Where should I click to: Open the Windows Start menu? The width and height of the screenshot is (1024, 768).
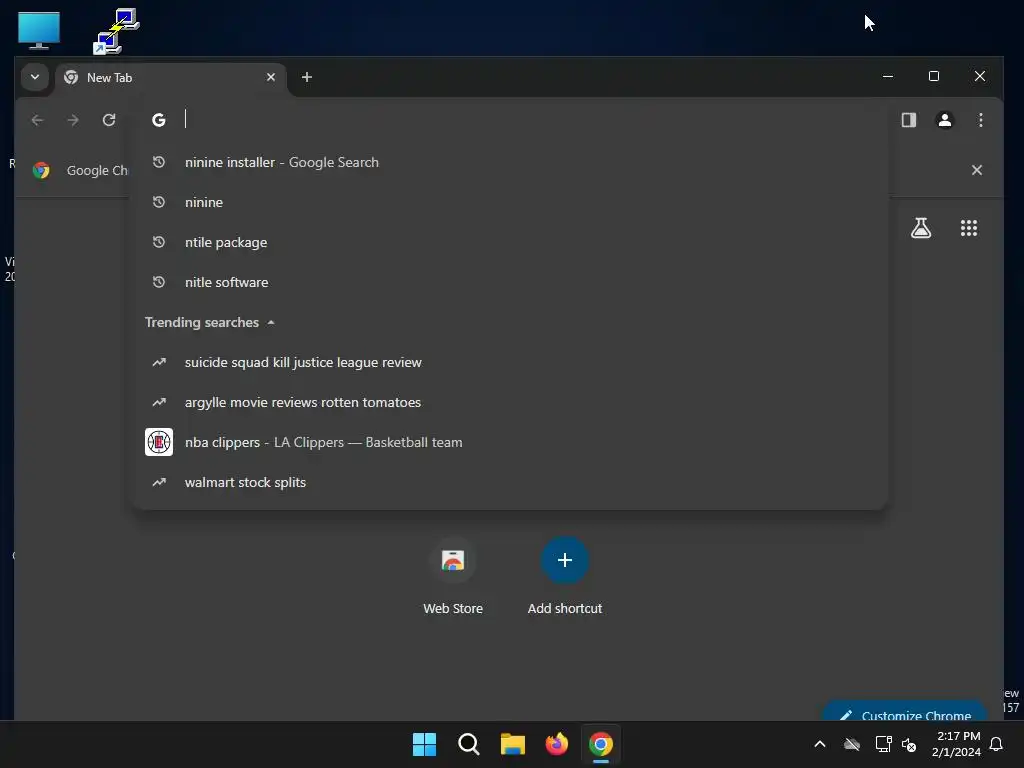point(424,744)
